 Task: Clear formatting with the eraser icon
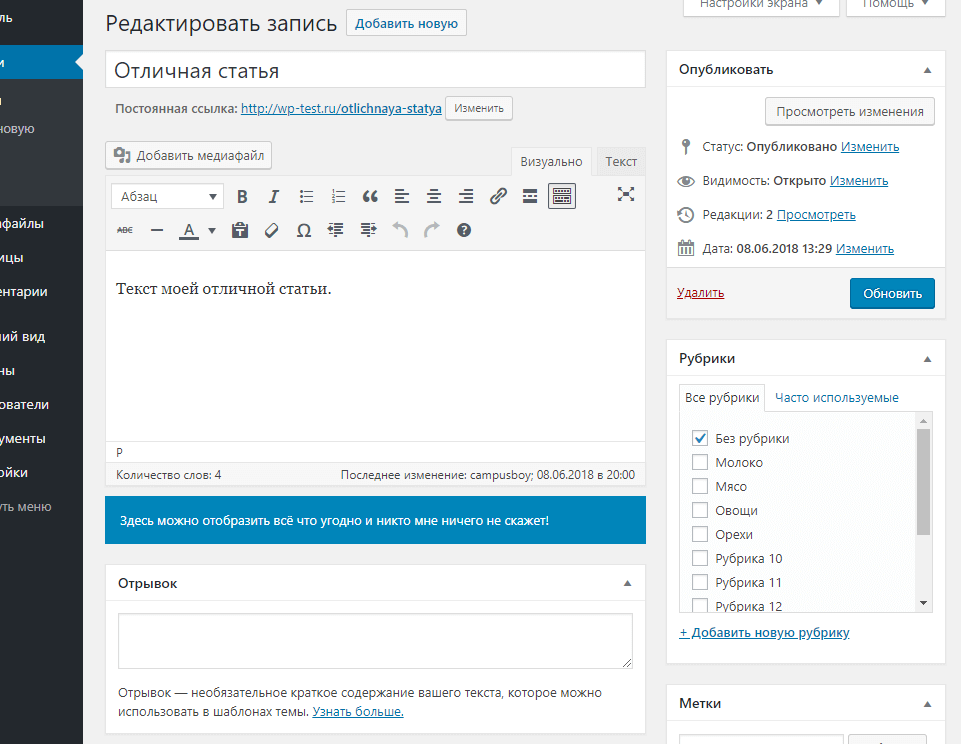click(272, 230)
